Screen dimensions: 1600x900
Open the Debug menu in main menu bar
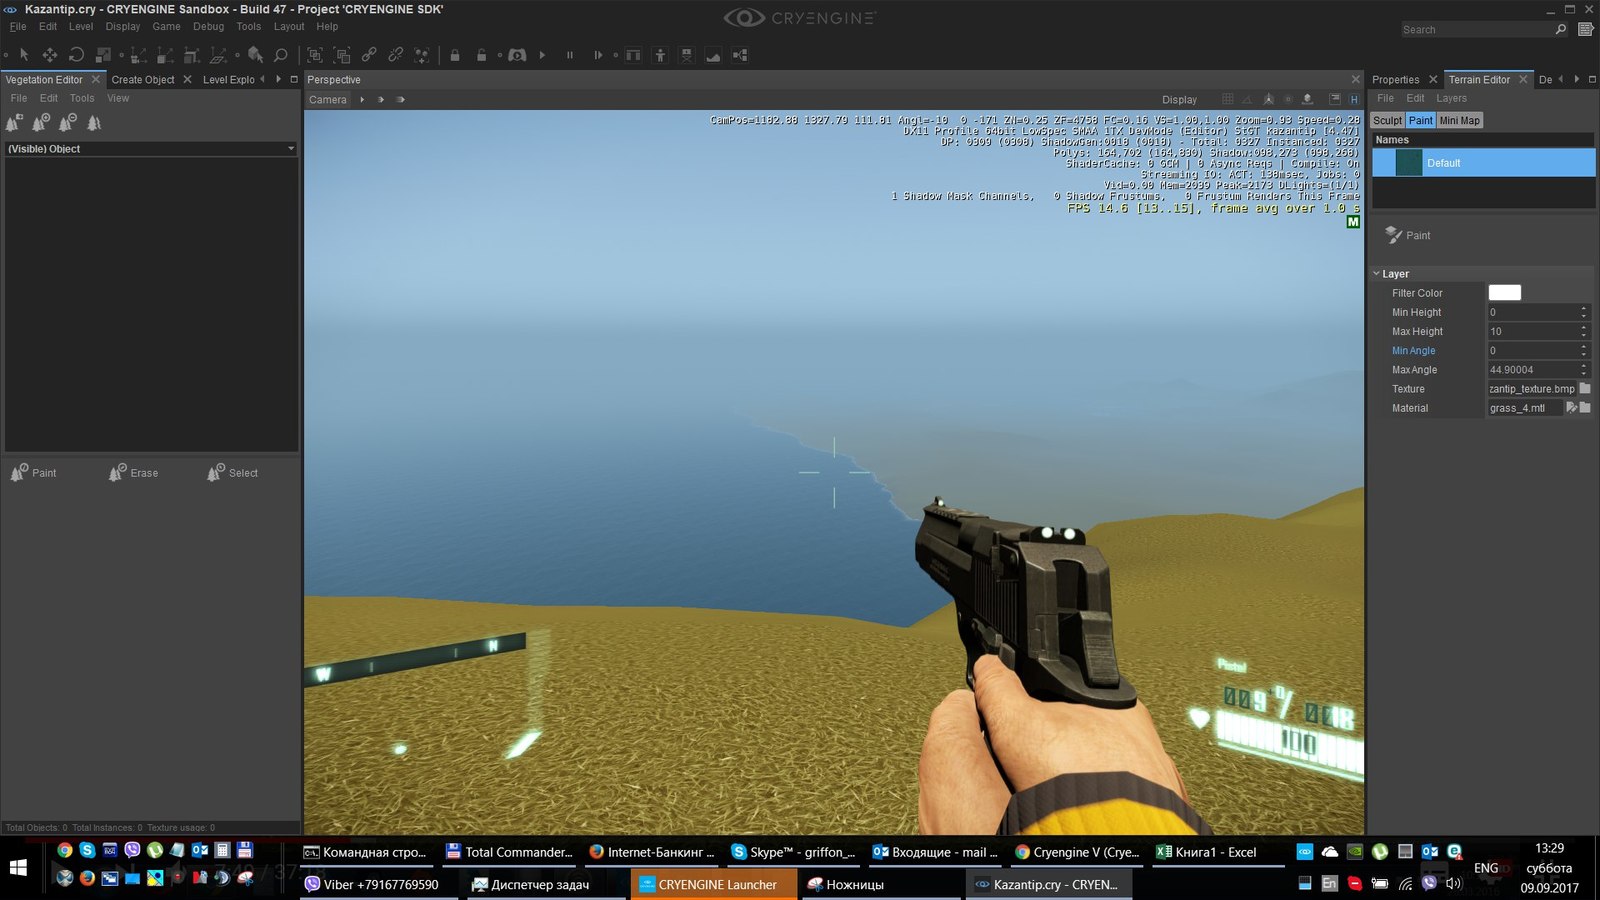pyautogui.click(x=208, y=27)
